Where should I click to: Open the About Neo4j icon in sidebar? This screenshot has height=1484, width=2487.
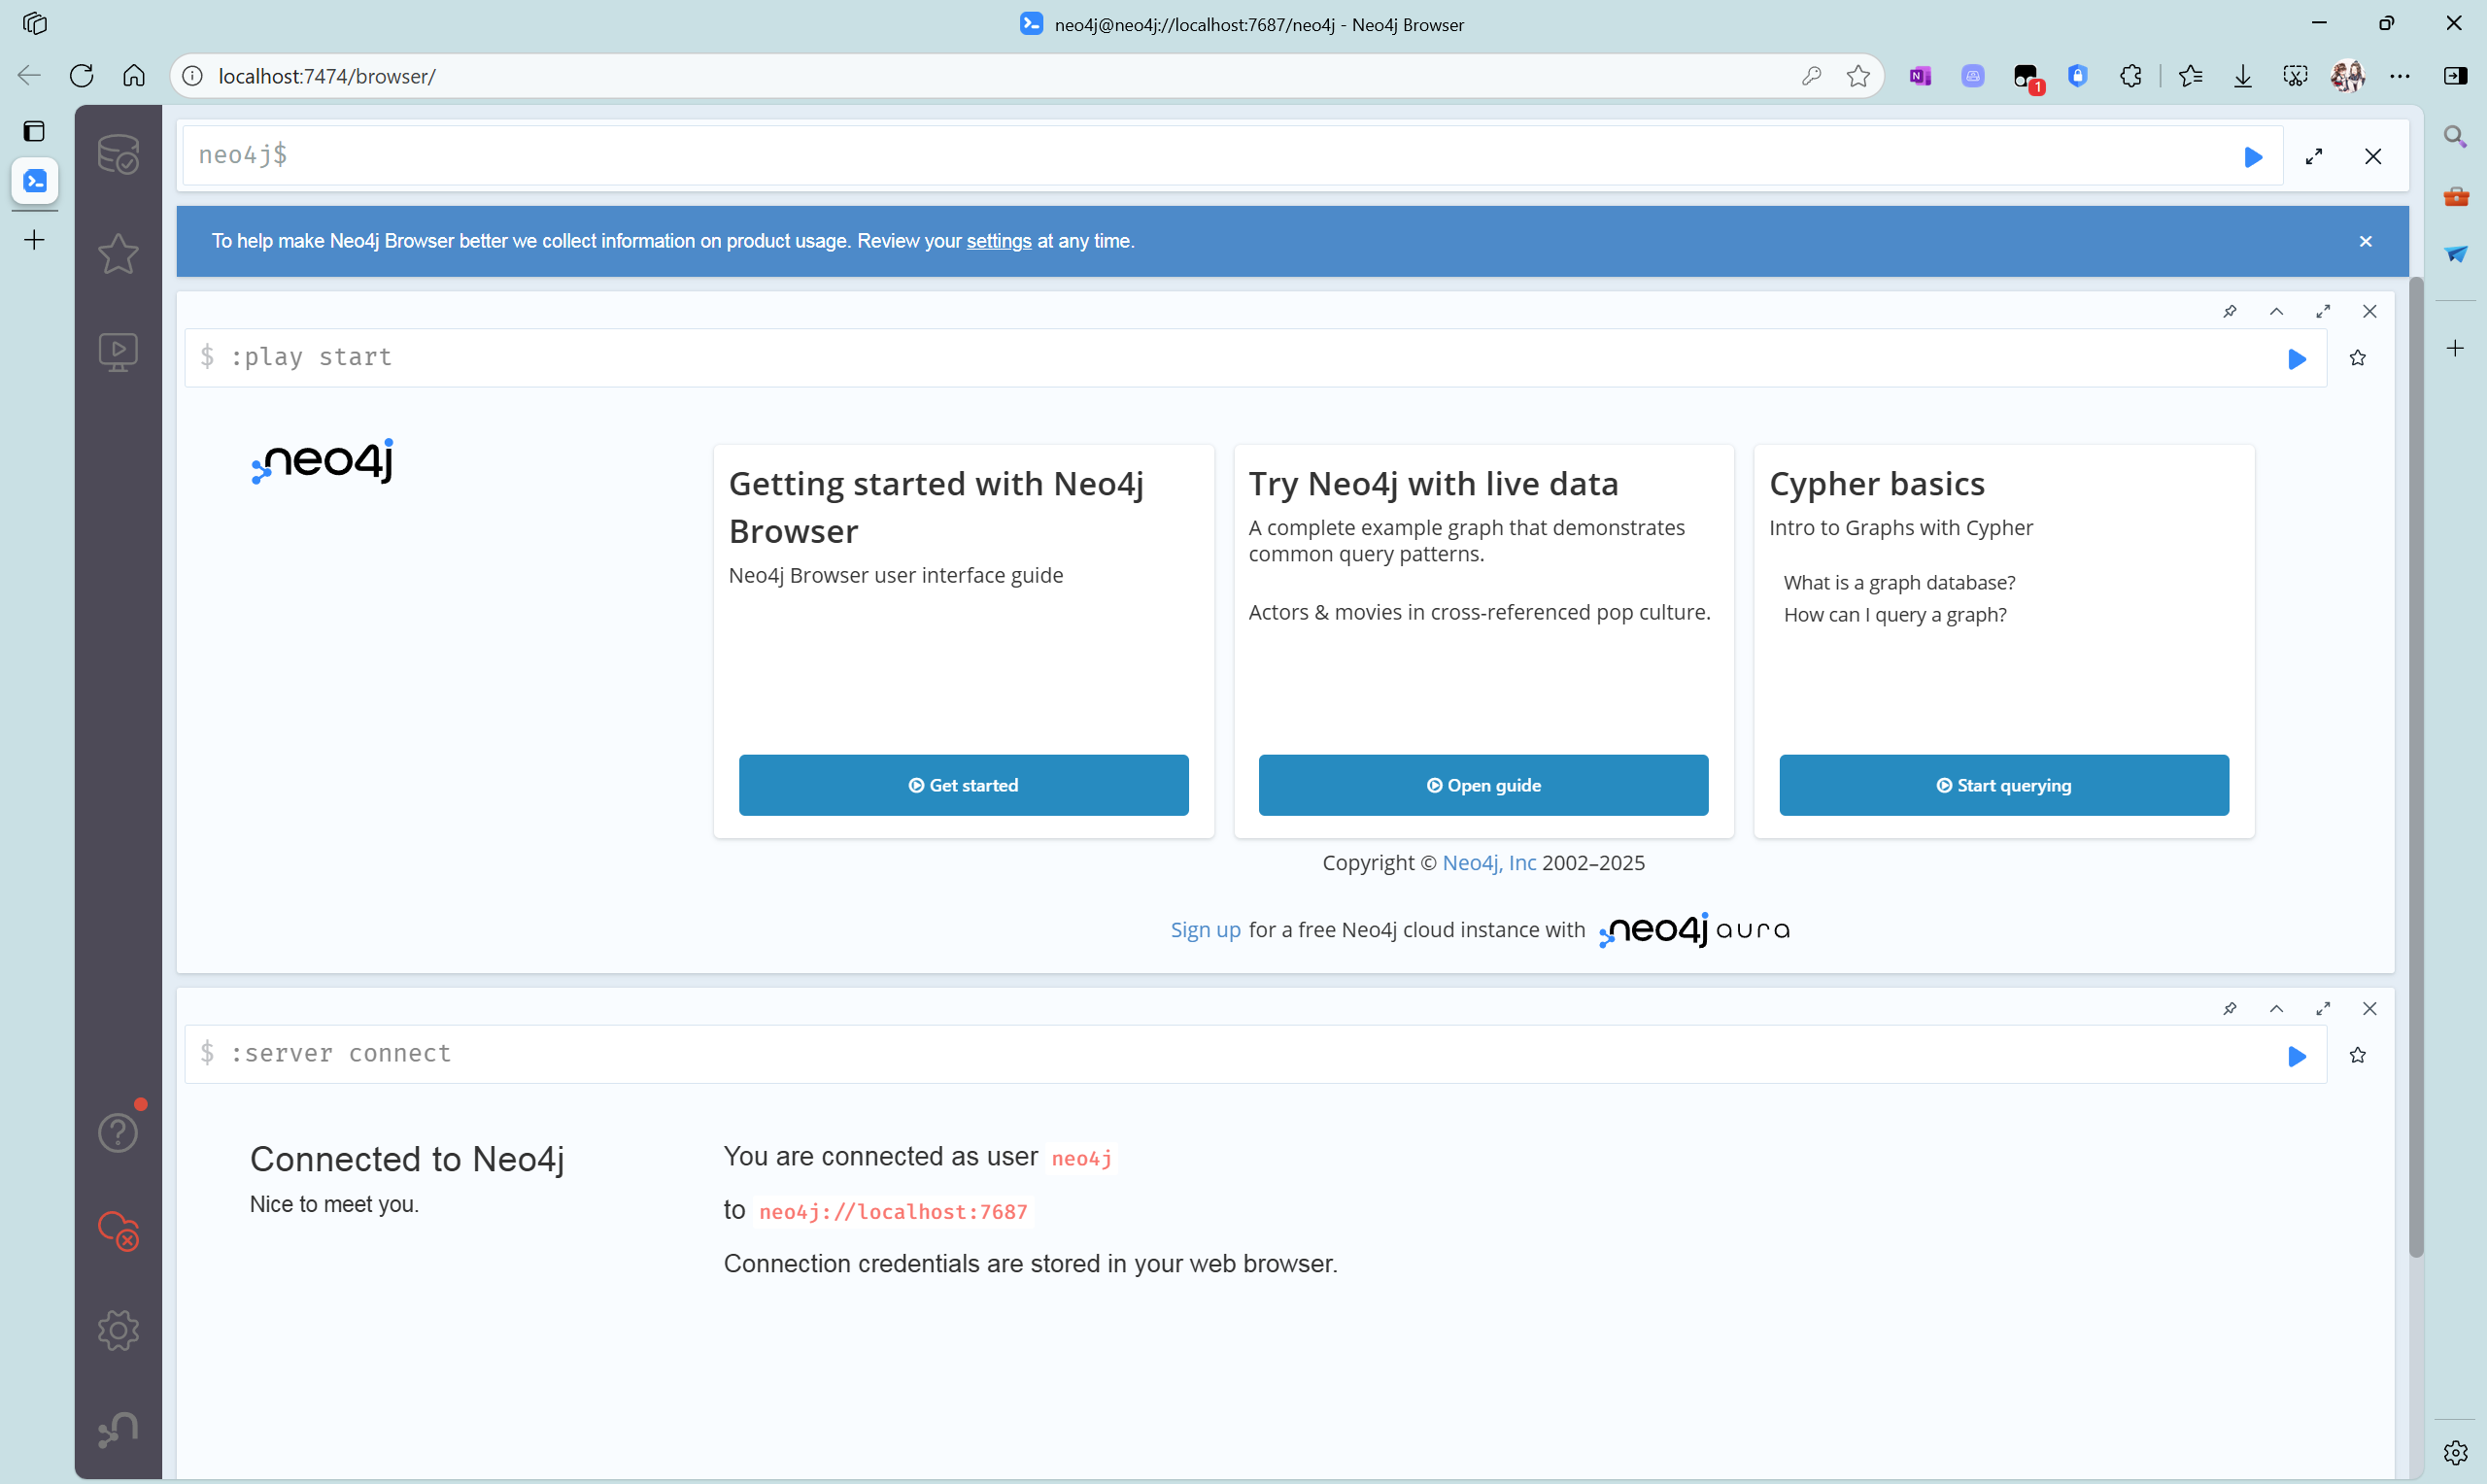(x=118, y=1429)
